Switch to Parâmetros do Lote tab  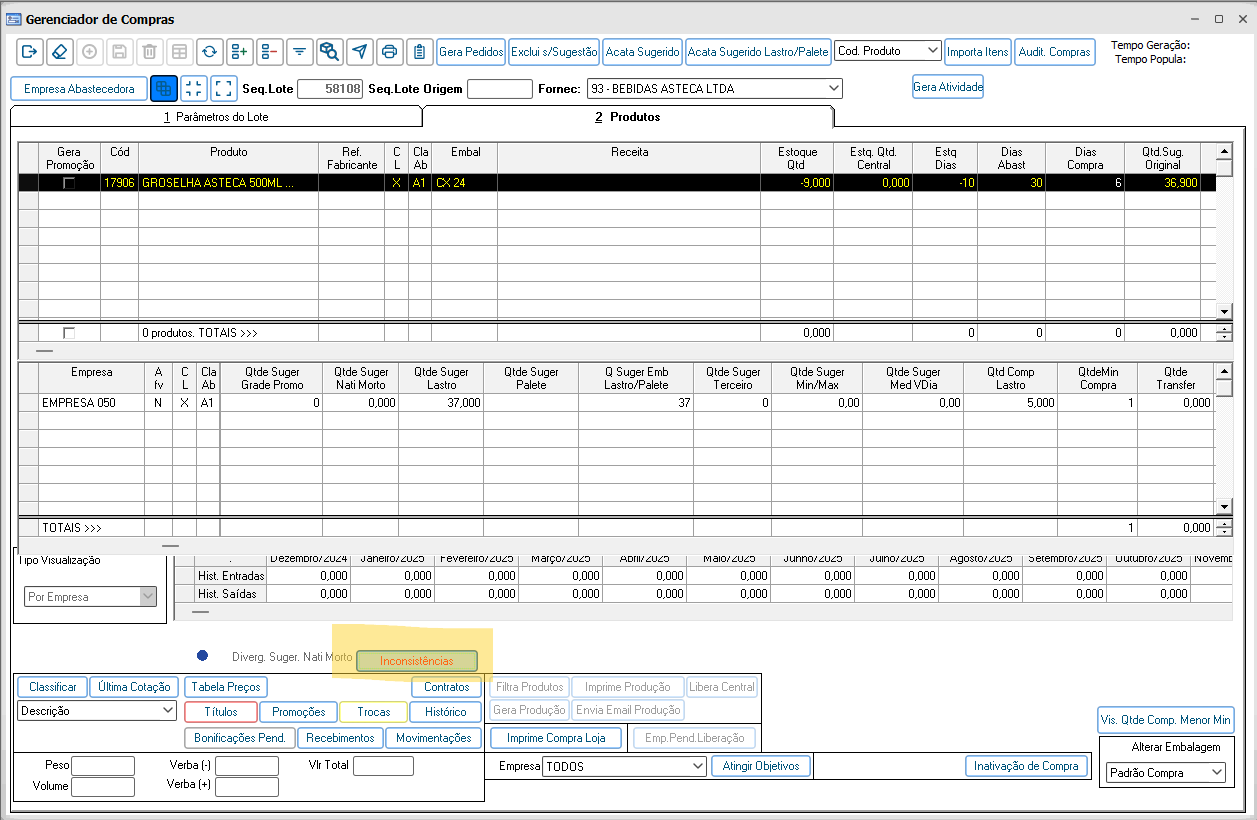pyautogui.click(x=216, y=117)
